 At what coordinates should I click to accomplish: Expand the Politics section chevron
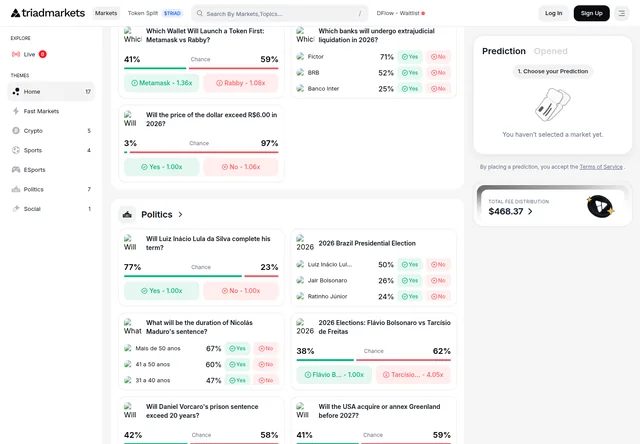(x=180, y=214)
